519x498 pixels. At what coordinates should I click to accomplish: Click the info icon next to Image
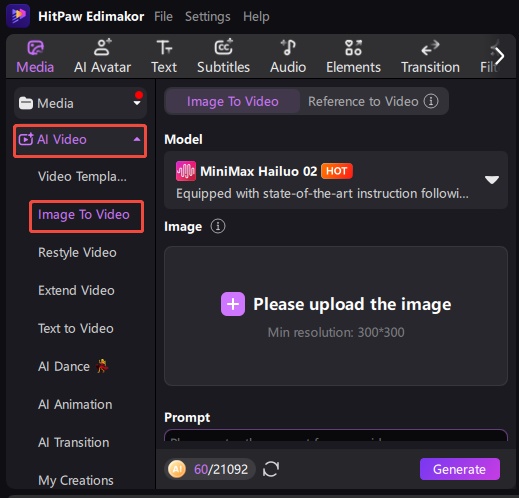click(x=218, y=226)
